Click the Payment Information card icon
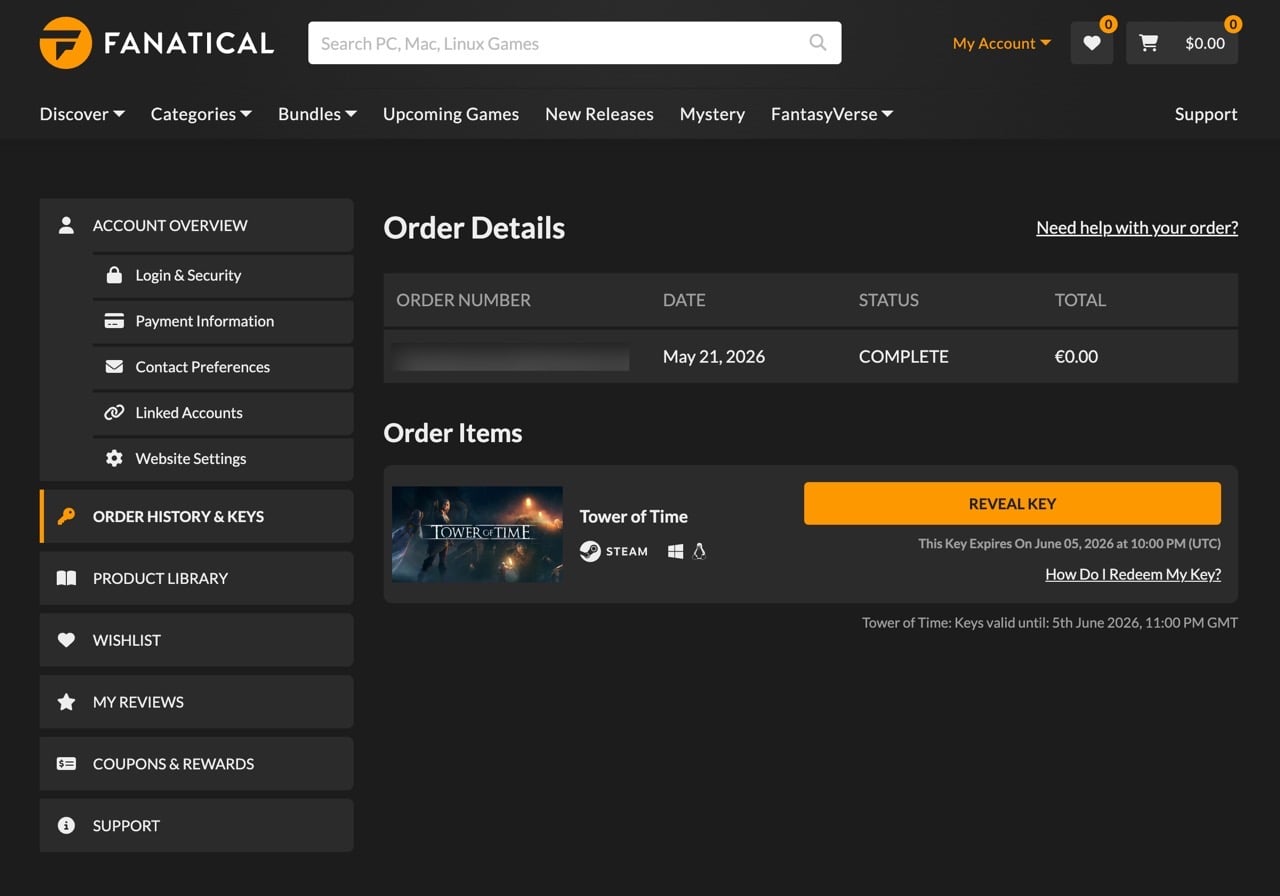 (114, 321)
